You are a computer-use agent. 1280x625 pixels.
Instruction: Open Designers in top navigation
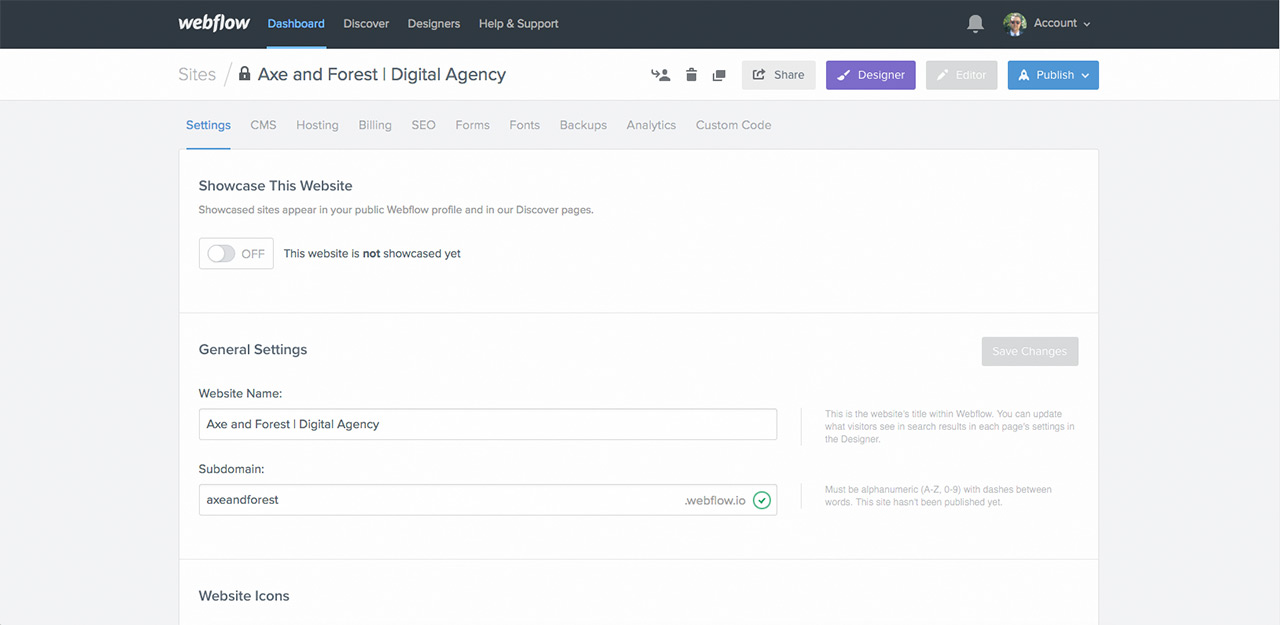coord(434,23)
